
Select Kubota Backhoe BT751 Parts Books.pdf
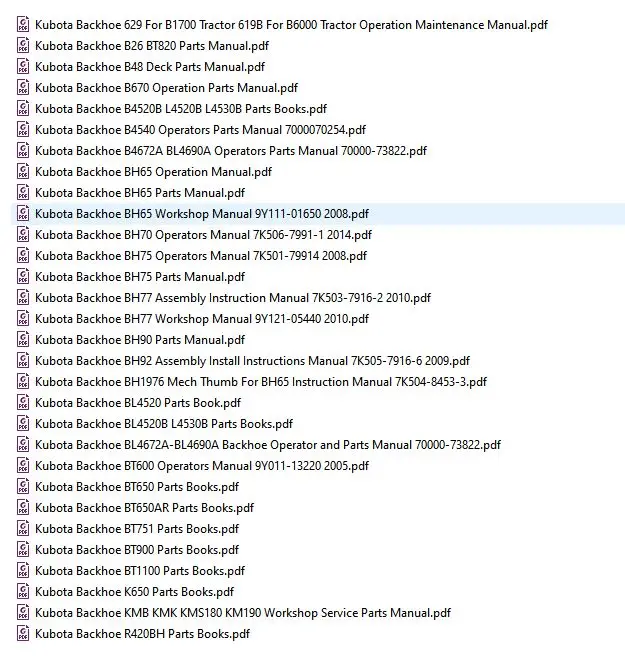(137, 529)
